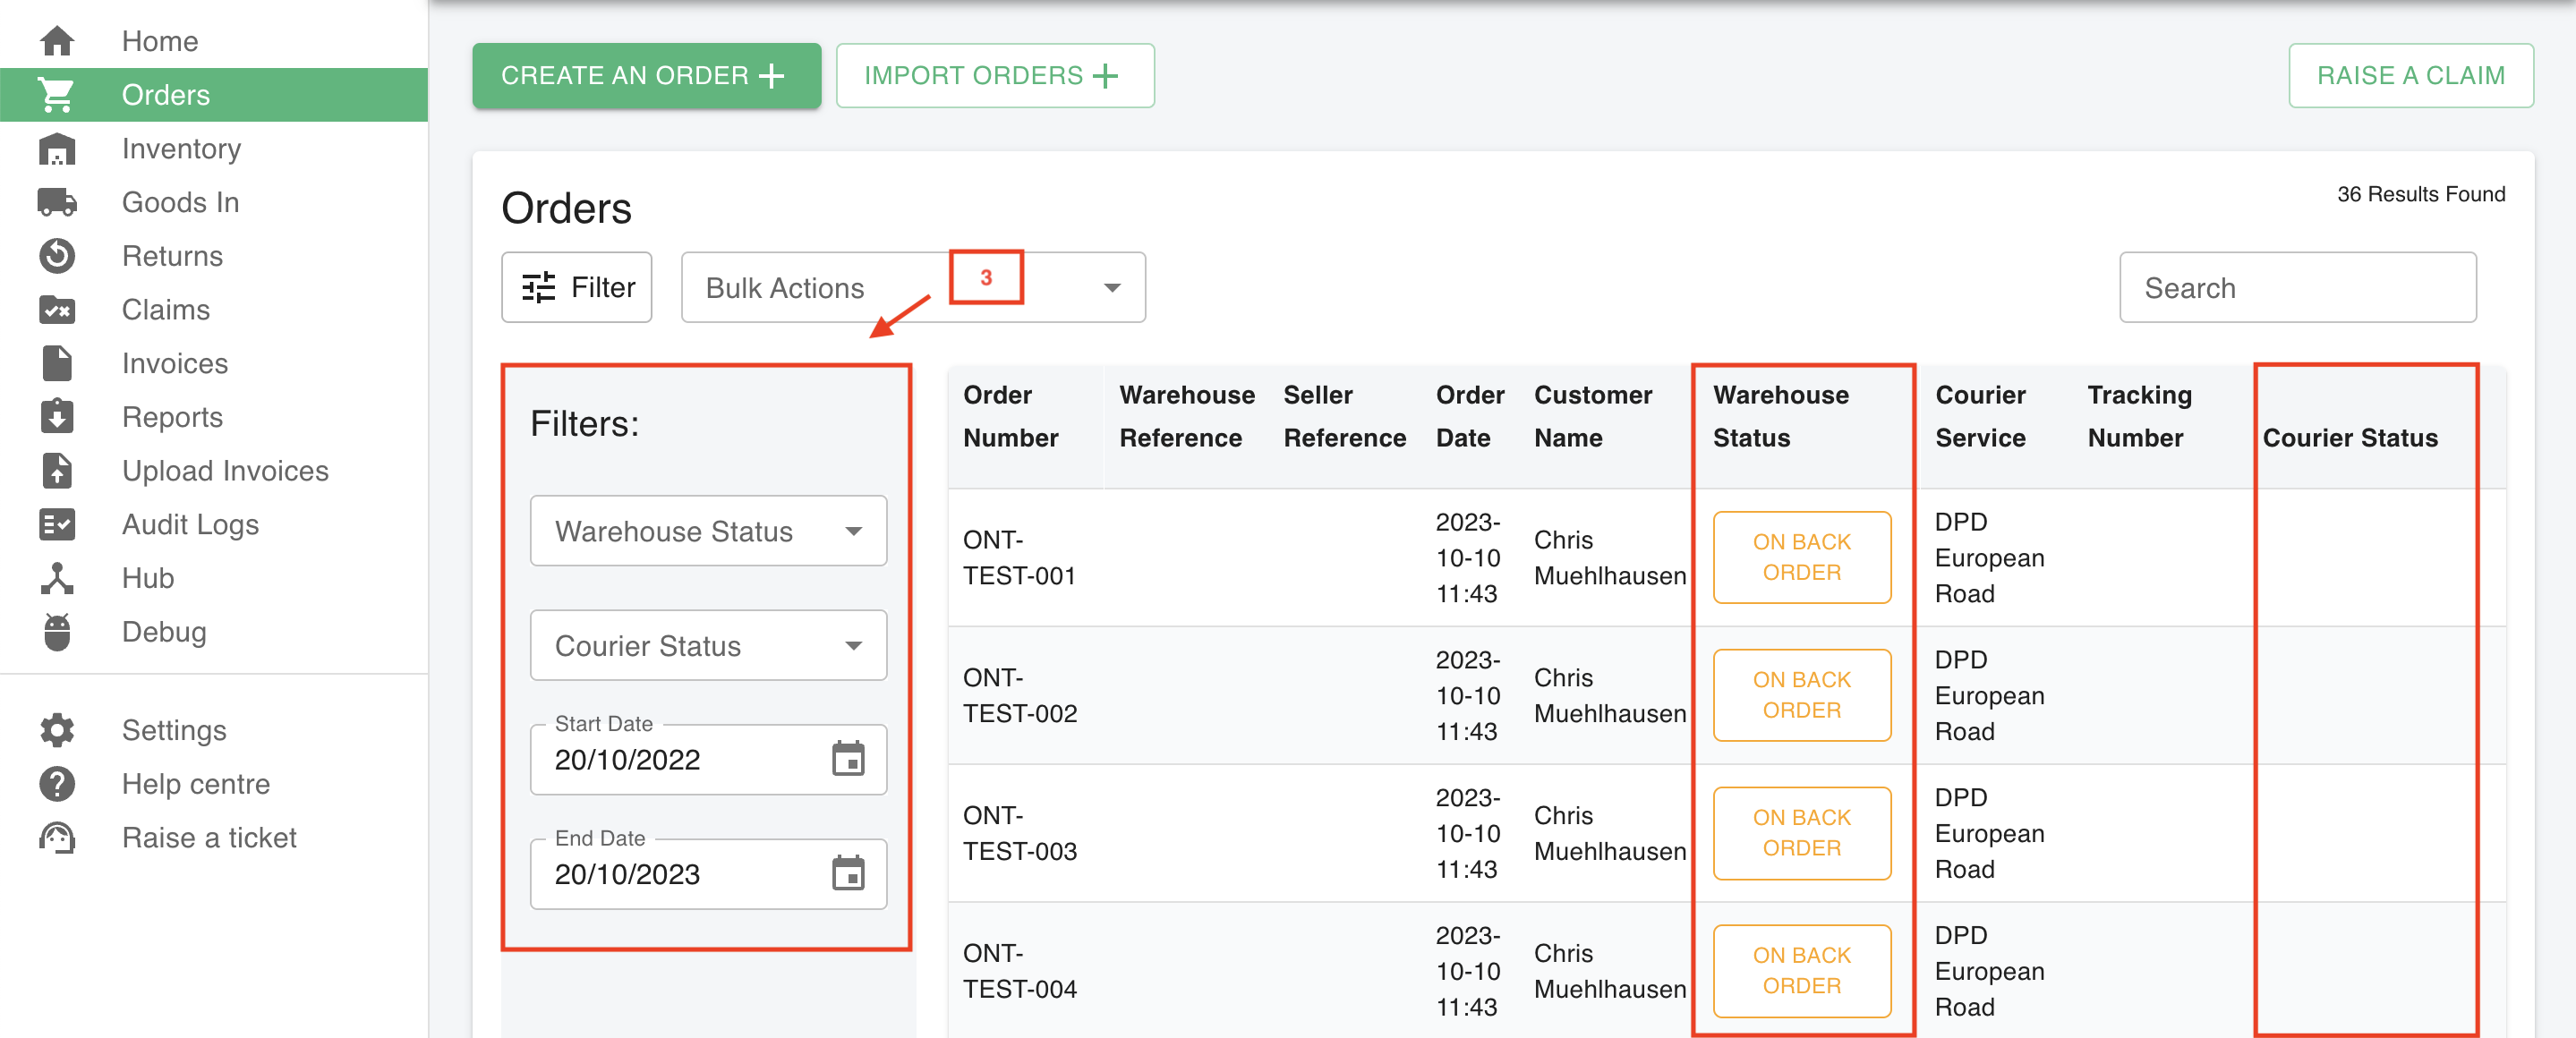Open the Start Date calendar picker icon
The image size is (2576, 1038).
[x=848, y=759]
